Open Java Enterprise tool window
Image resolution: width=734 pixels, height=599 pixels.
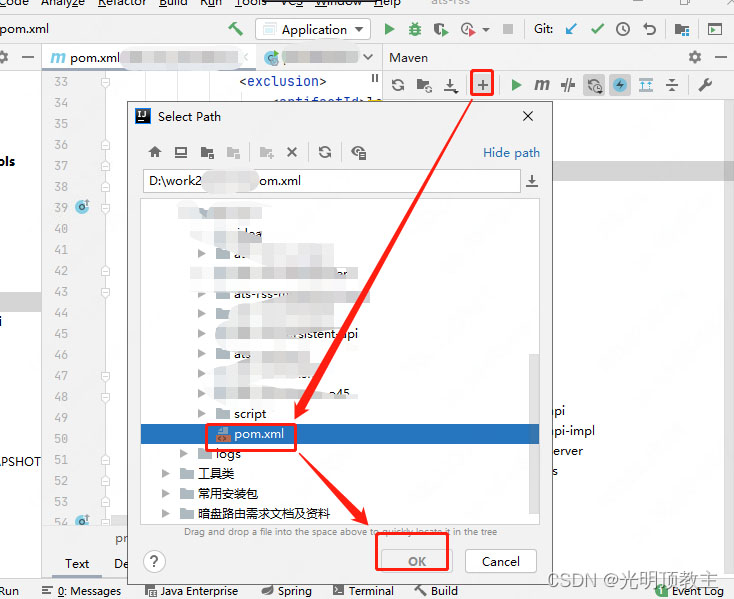point(191,591)
